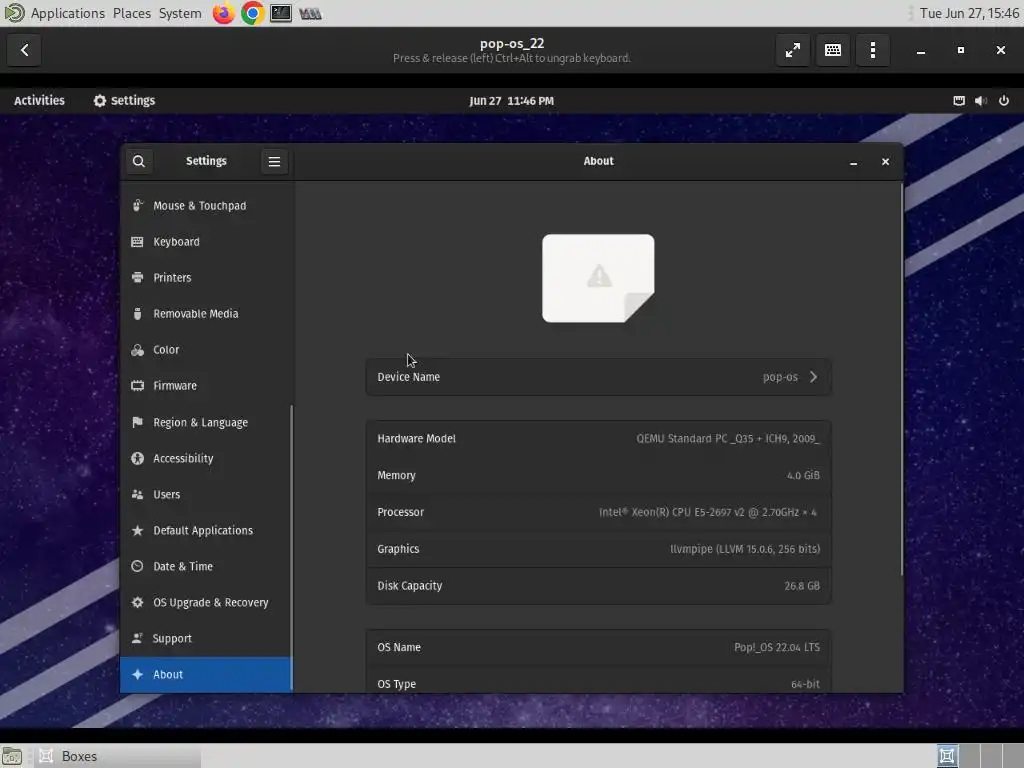Click the Memory 4.0 GiB value

click(803, 475)
